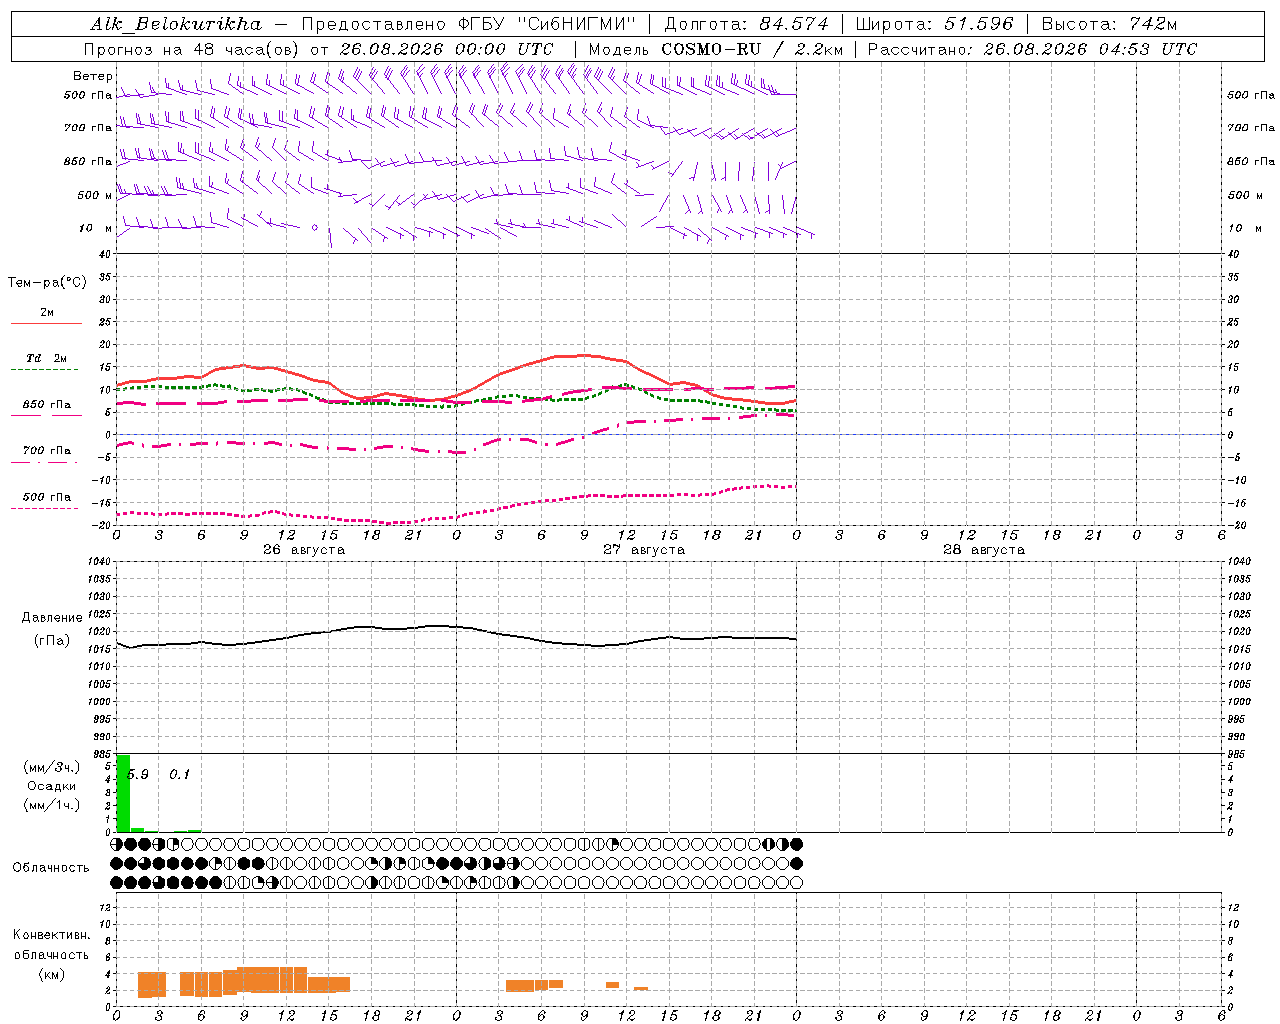Select the 26 августа date label
This screenshot has height=1024, width=1280.
304,550
